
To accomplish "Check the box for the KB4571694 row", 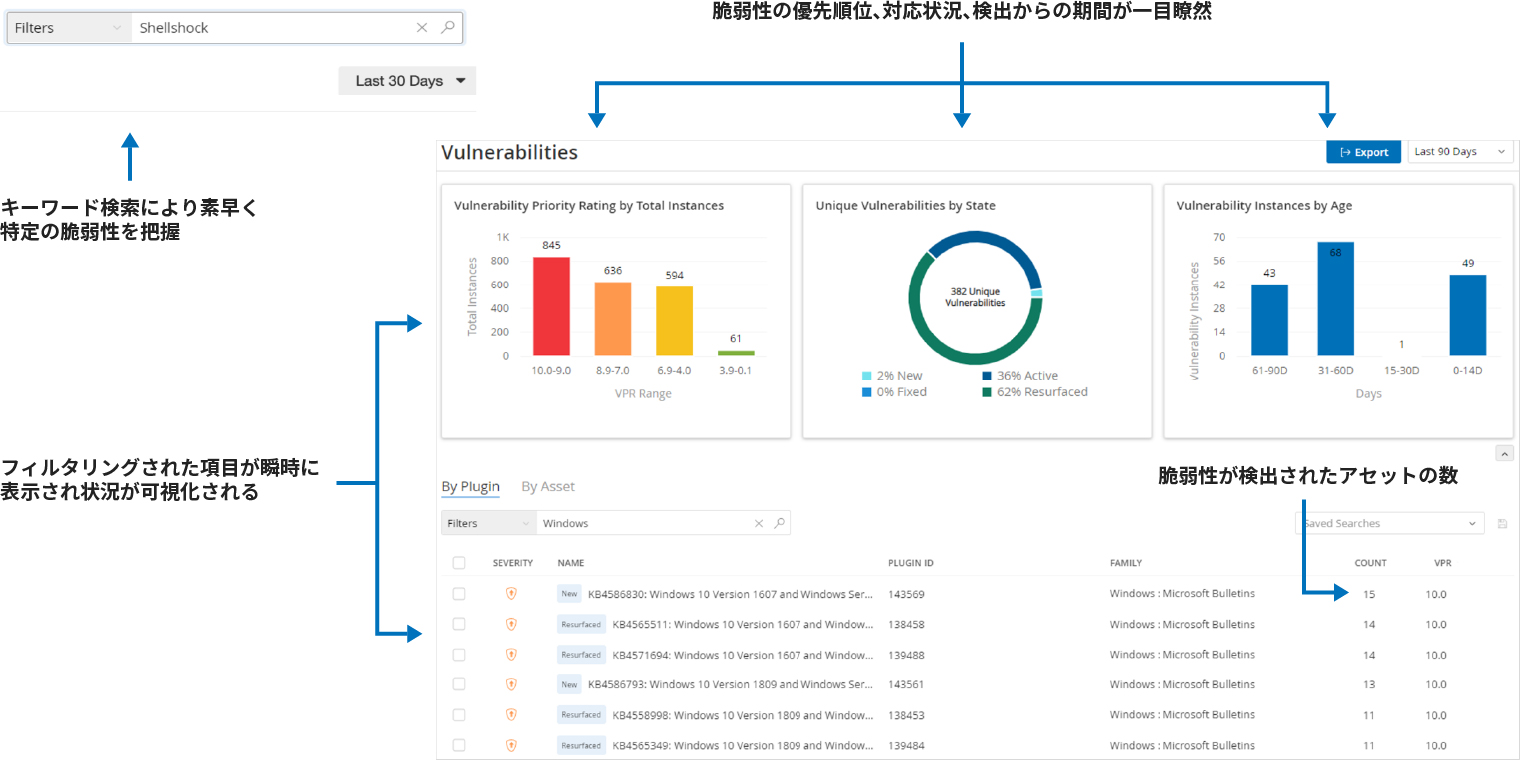I will 459,655.
